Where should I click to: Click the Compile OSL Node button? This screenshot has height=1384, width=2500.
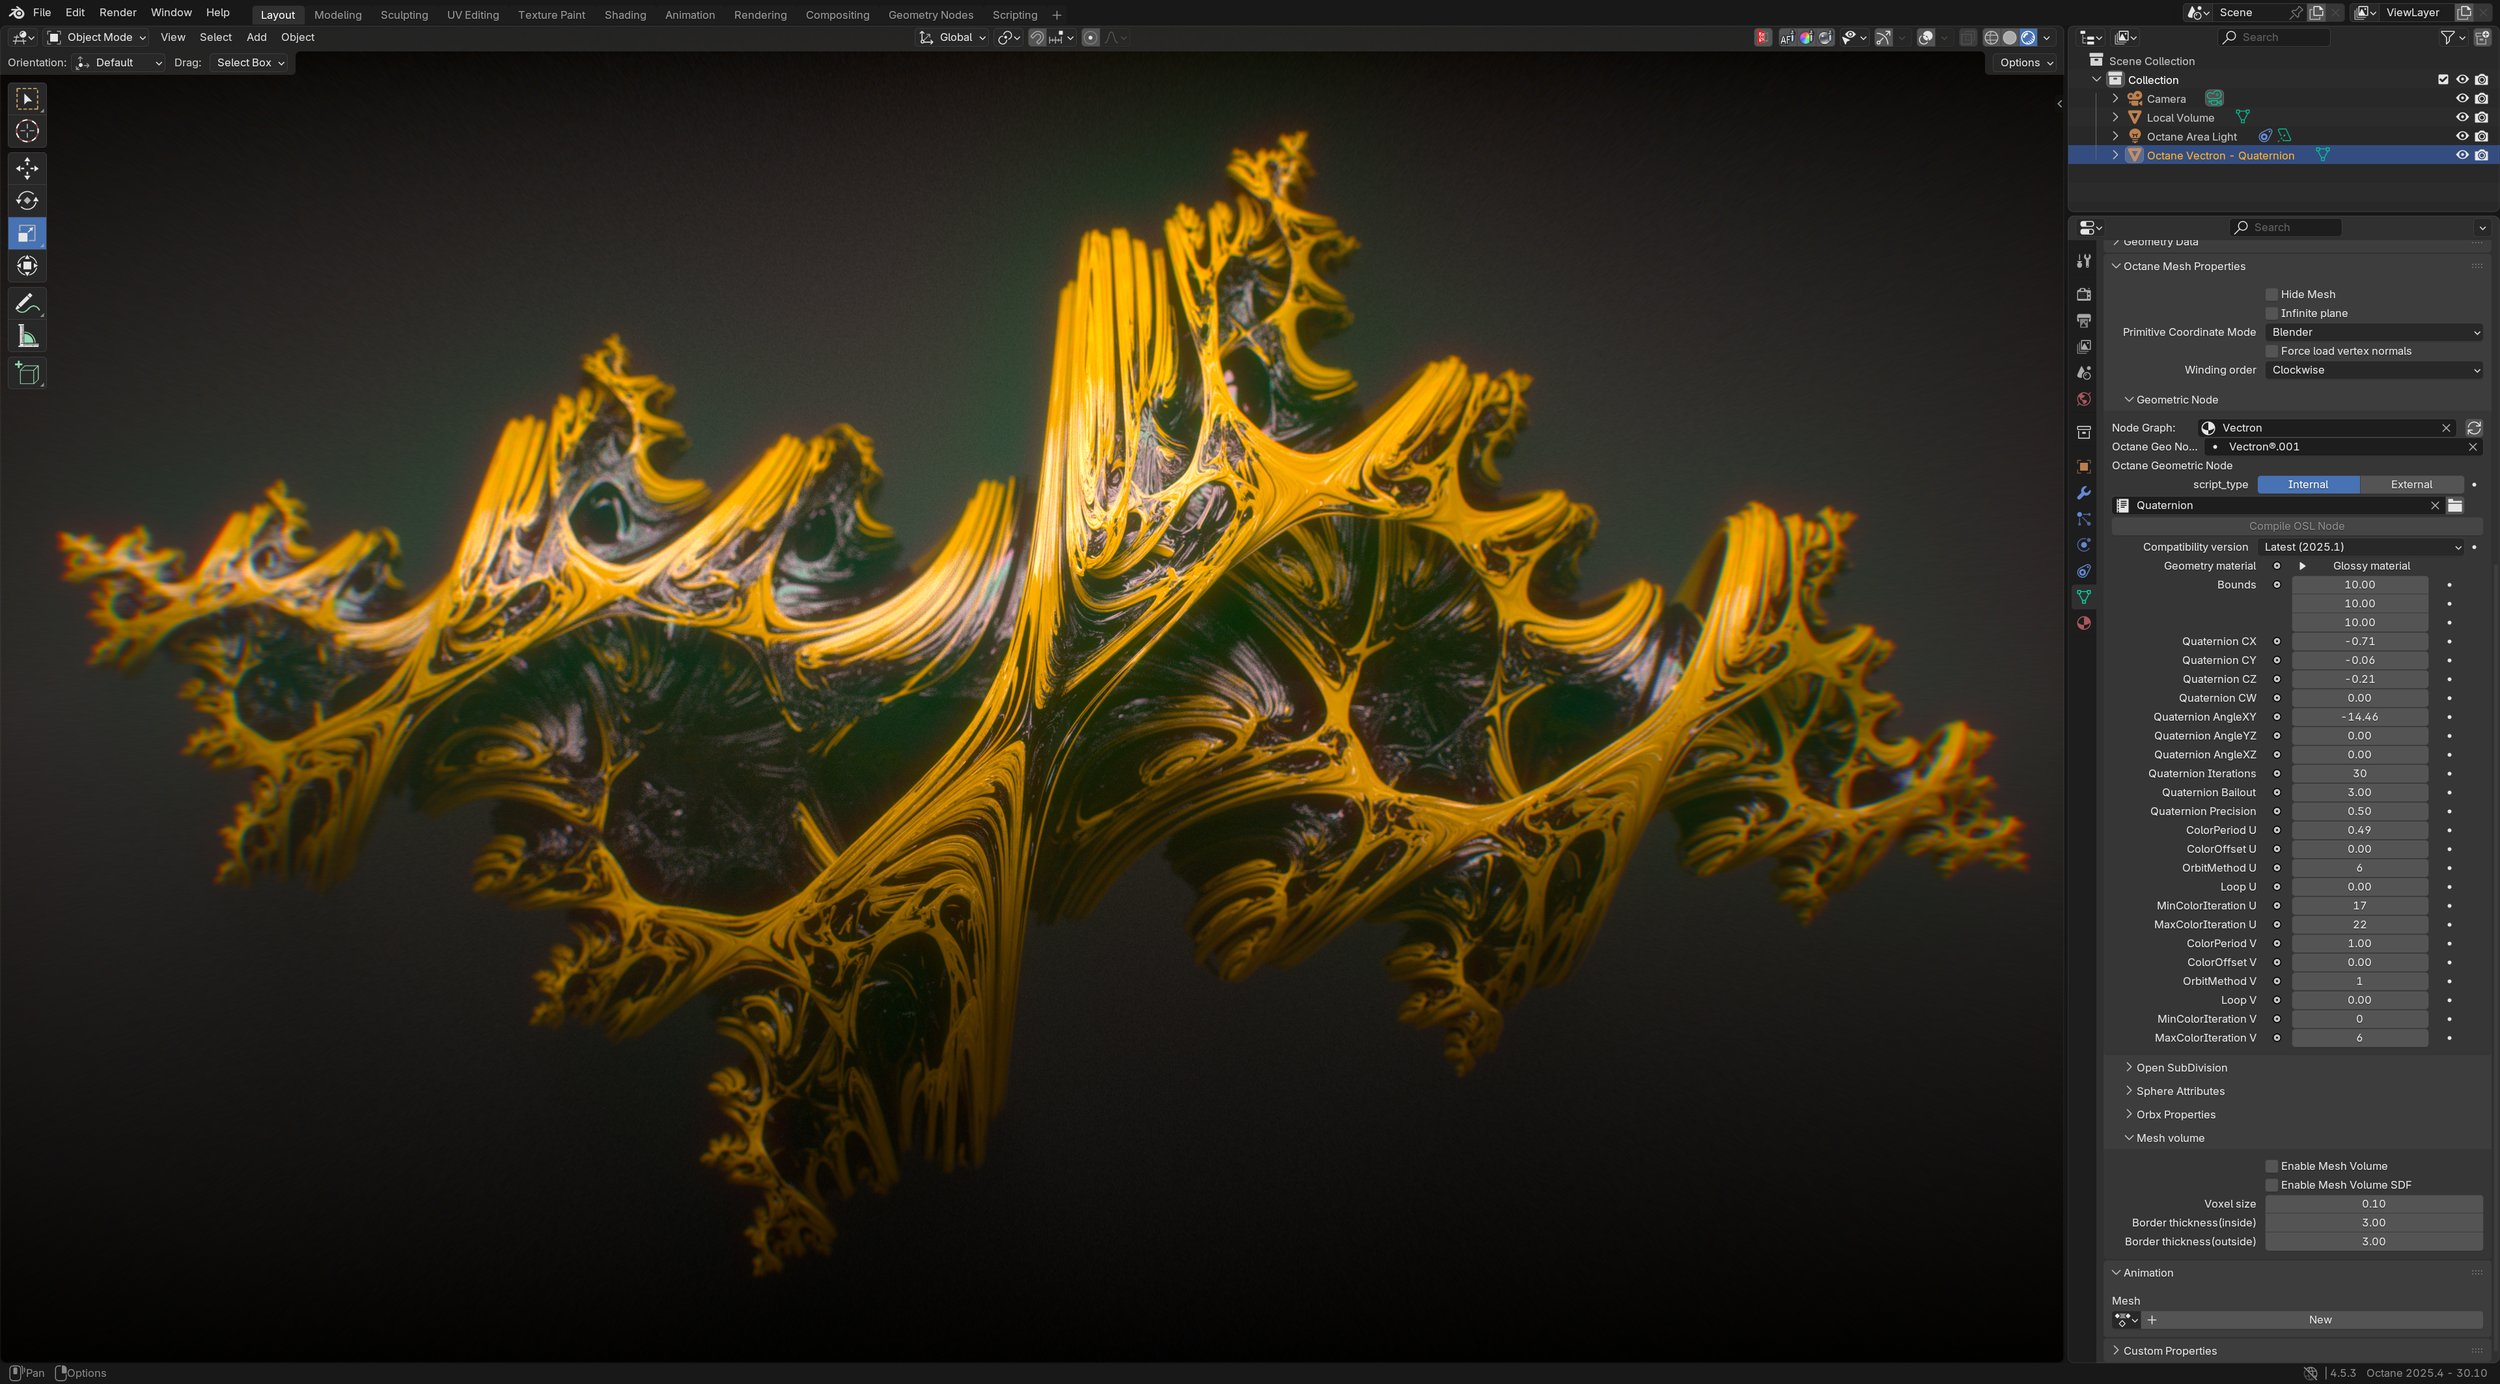pyautogui.click(x=2295, y=525)
